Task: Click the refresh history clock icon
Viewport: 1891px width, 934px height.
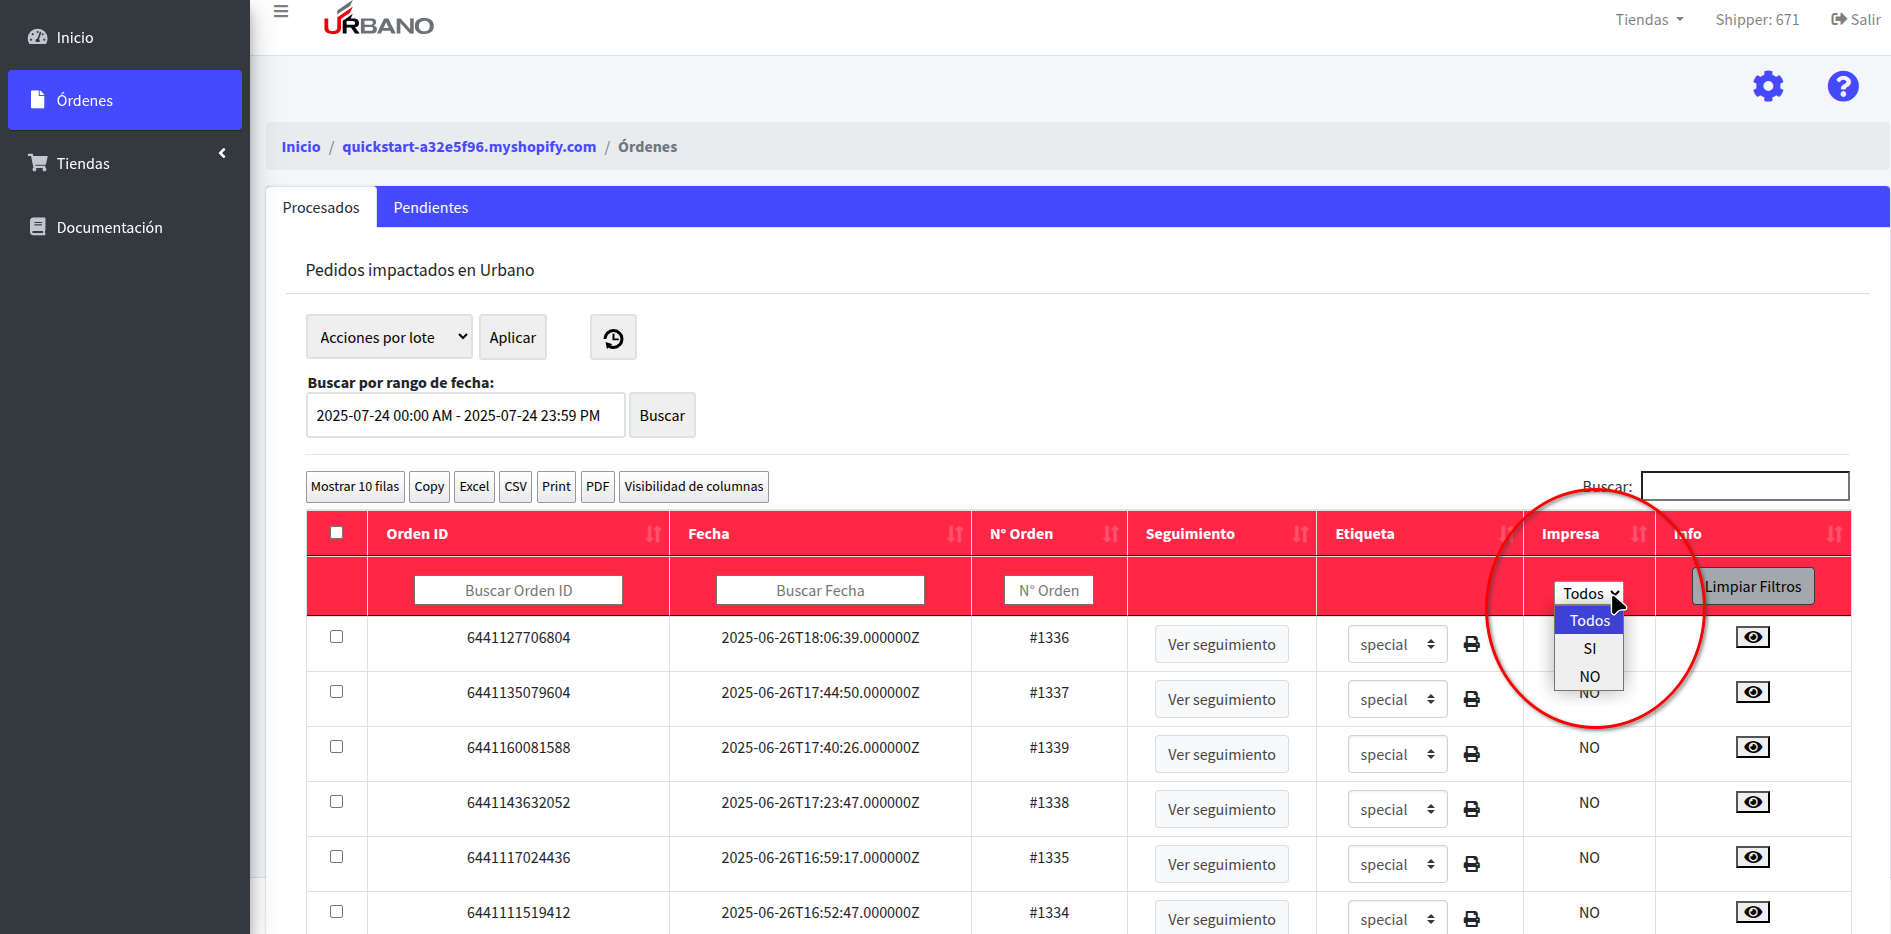Action: pyautogui.click(x=613, y=338)
